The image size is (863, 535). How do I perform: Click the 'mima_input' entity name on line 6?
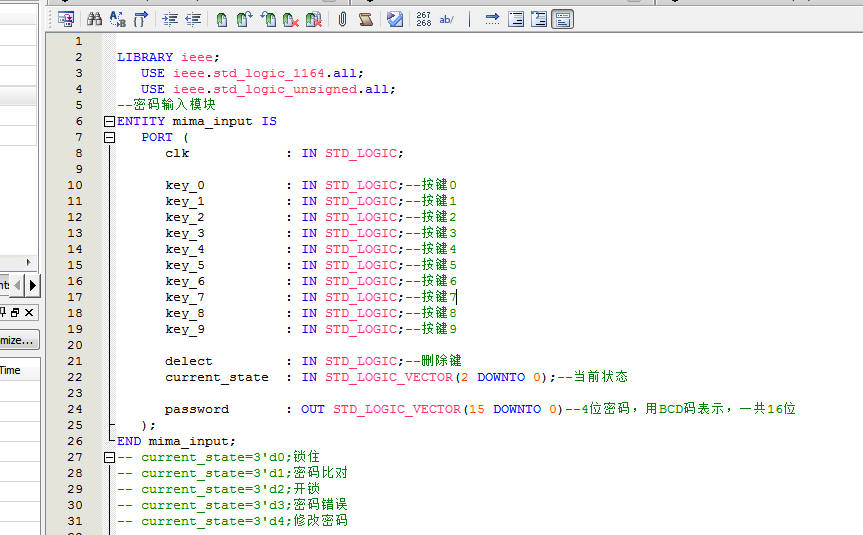pos(212,121)
